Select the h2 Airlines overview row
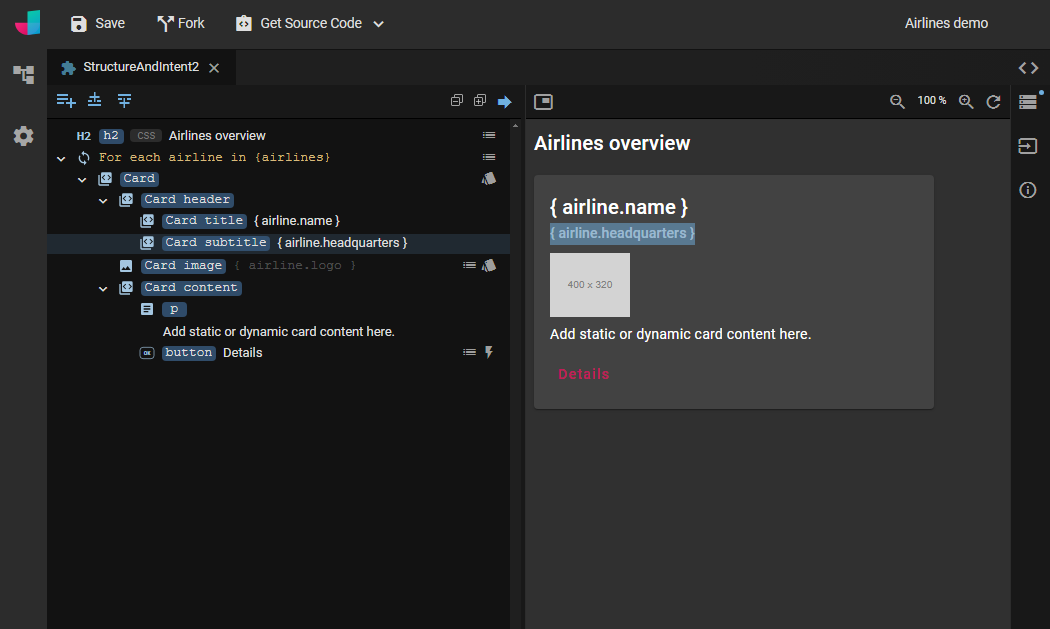The height and width of the screenshot is (629, 1050). 278,136
